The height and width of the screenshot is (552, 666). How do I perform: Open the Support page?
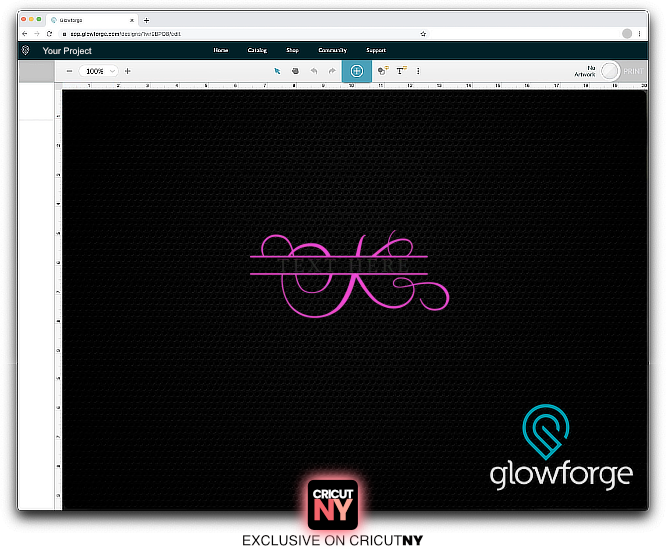[376, 50]
